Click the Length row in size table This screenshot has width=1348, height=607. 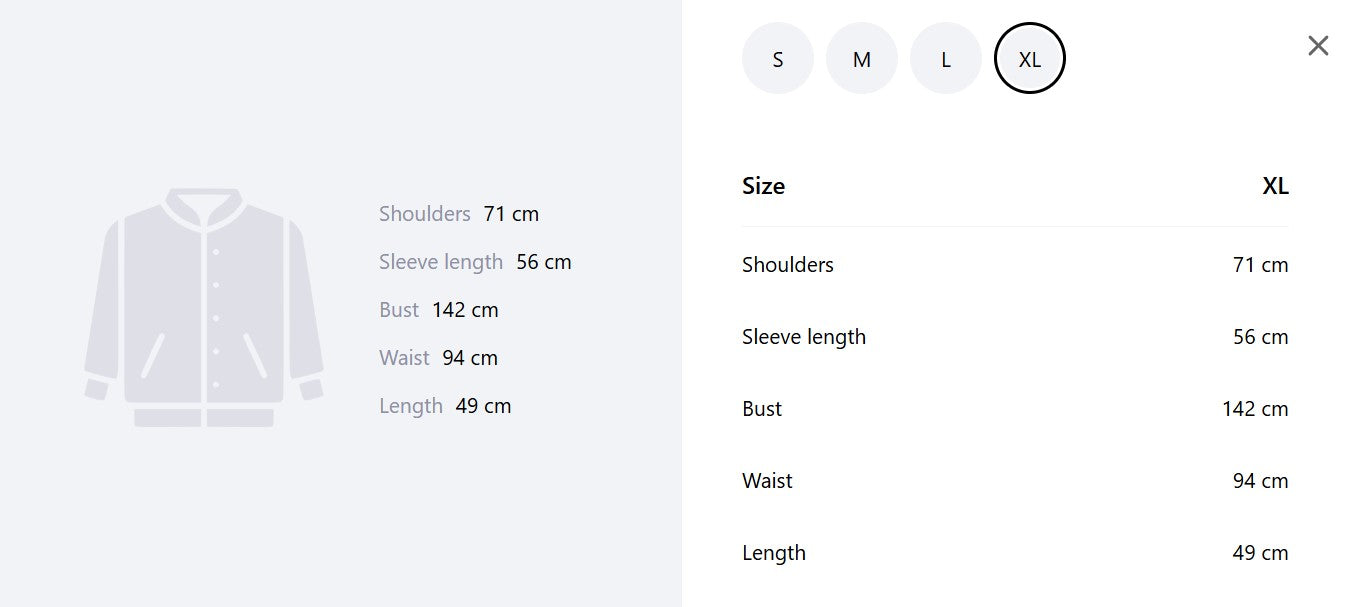click(1015, 553)
